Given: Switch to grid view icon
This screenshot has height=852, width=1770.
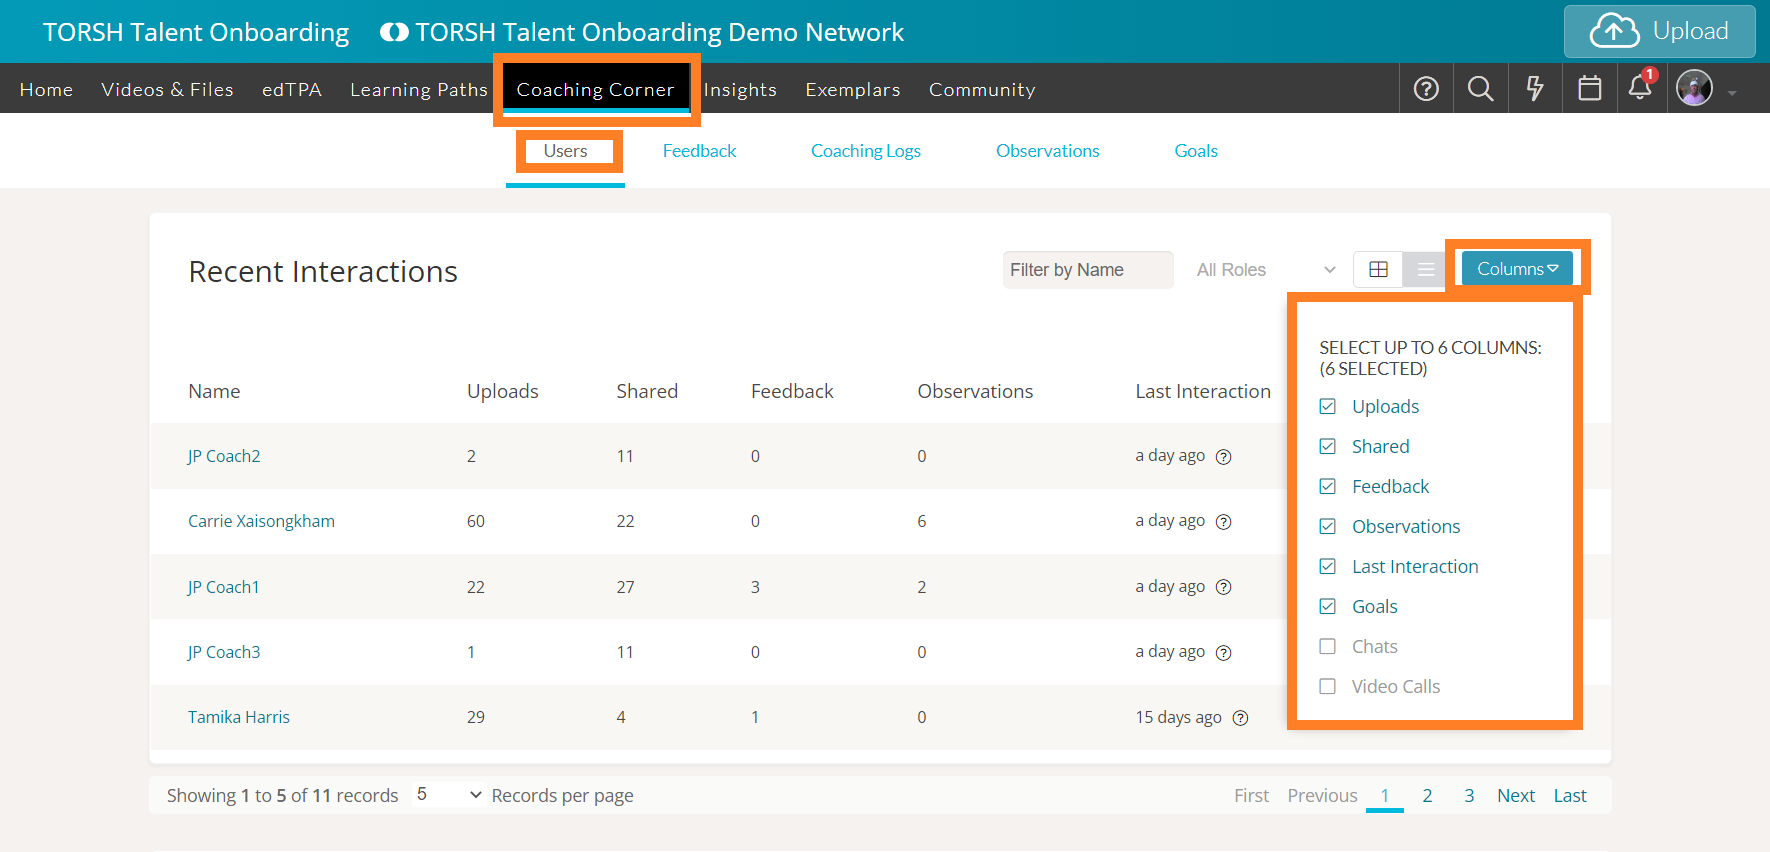Looking at the screenshot, I should 1378,269.
